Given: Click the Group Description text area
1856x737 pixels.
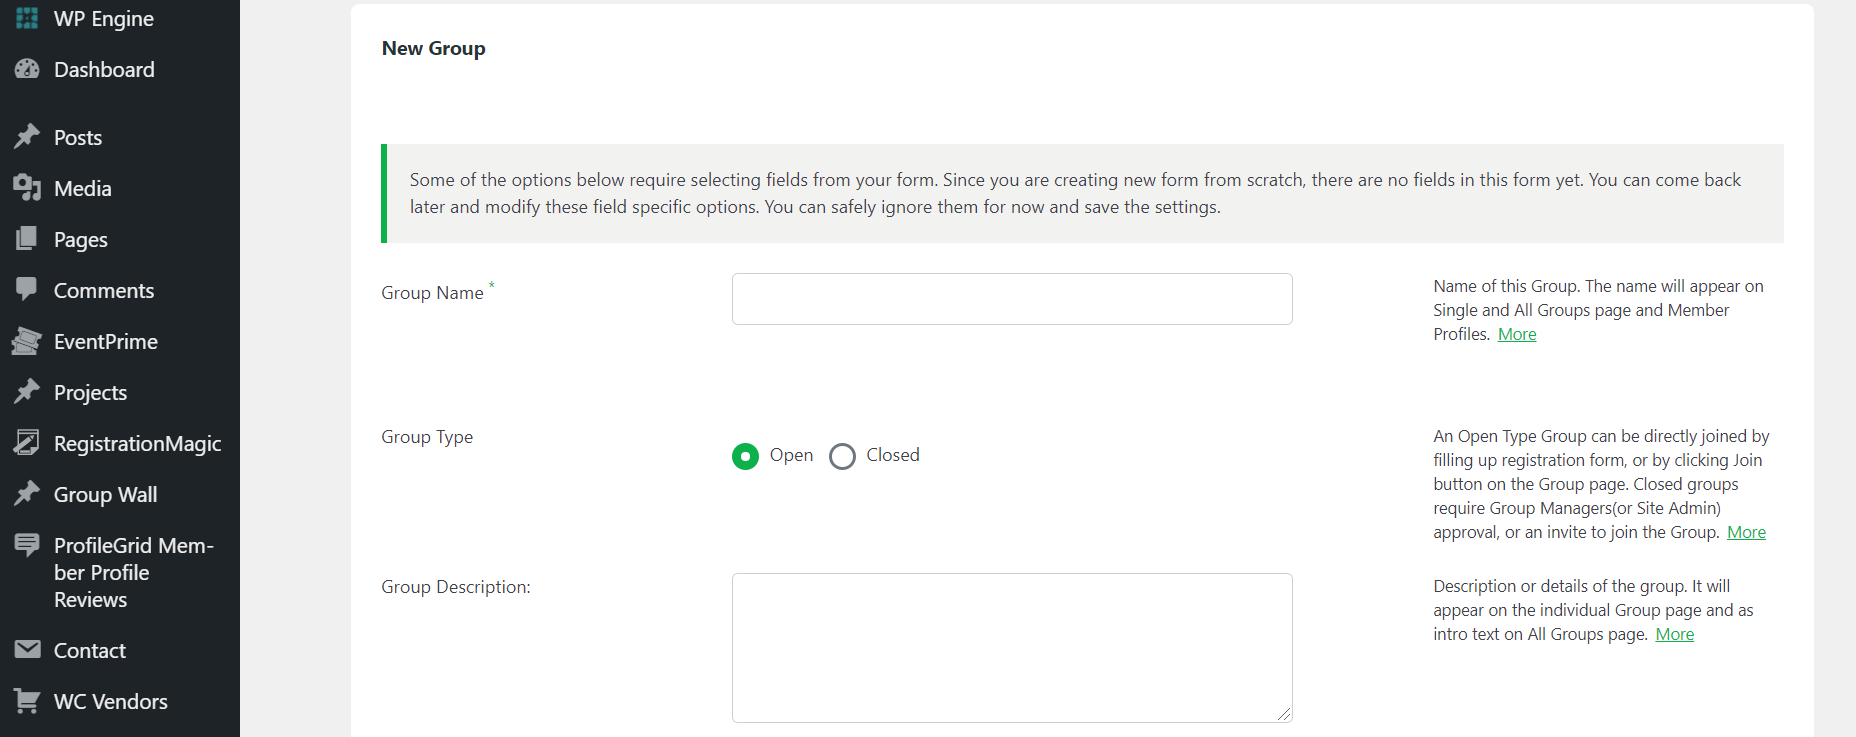Looking at the screenshot, I should pos(1011,647).
